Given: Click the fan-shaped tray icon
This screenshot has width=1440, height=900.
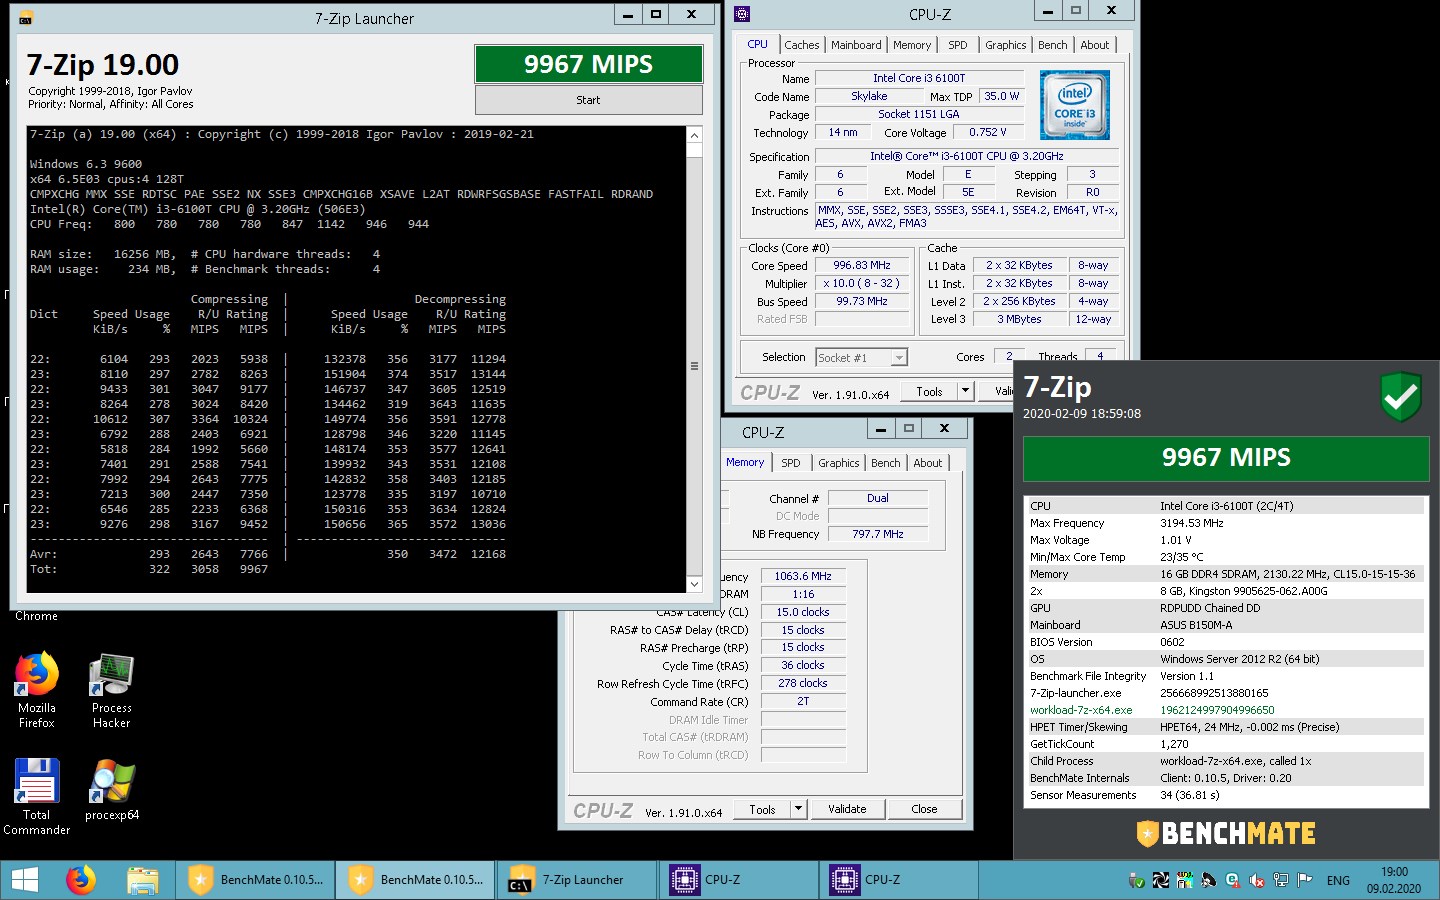Looking at the screenshot, I should click(1161, 880).
